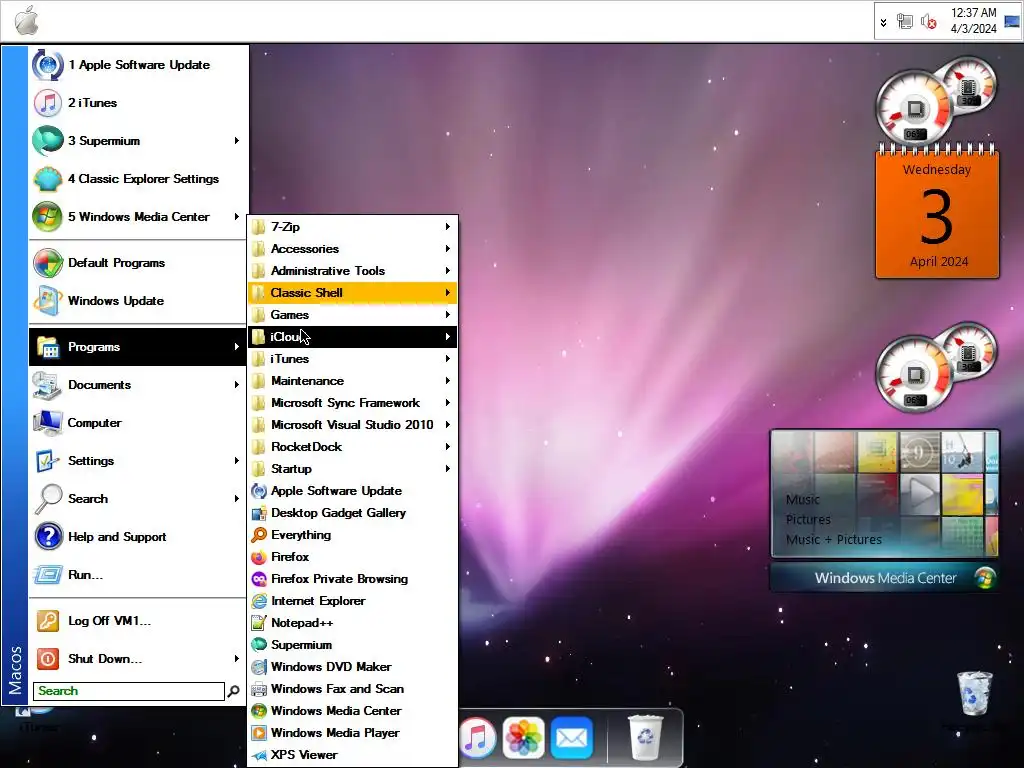Open Classic Explorer Settings
The height and width of the screenshot is (768, 1024).
pos(138,178)
